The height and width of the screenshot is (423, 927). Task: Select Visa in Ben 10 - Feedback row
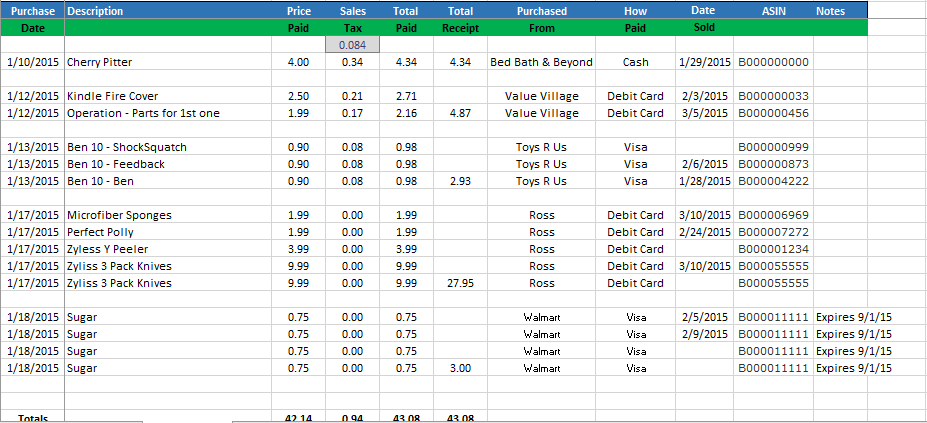coord(636,164)
